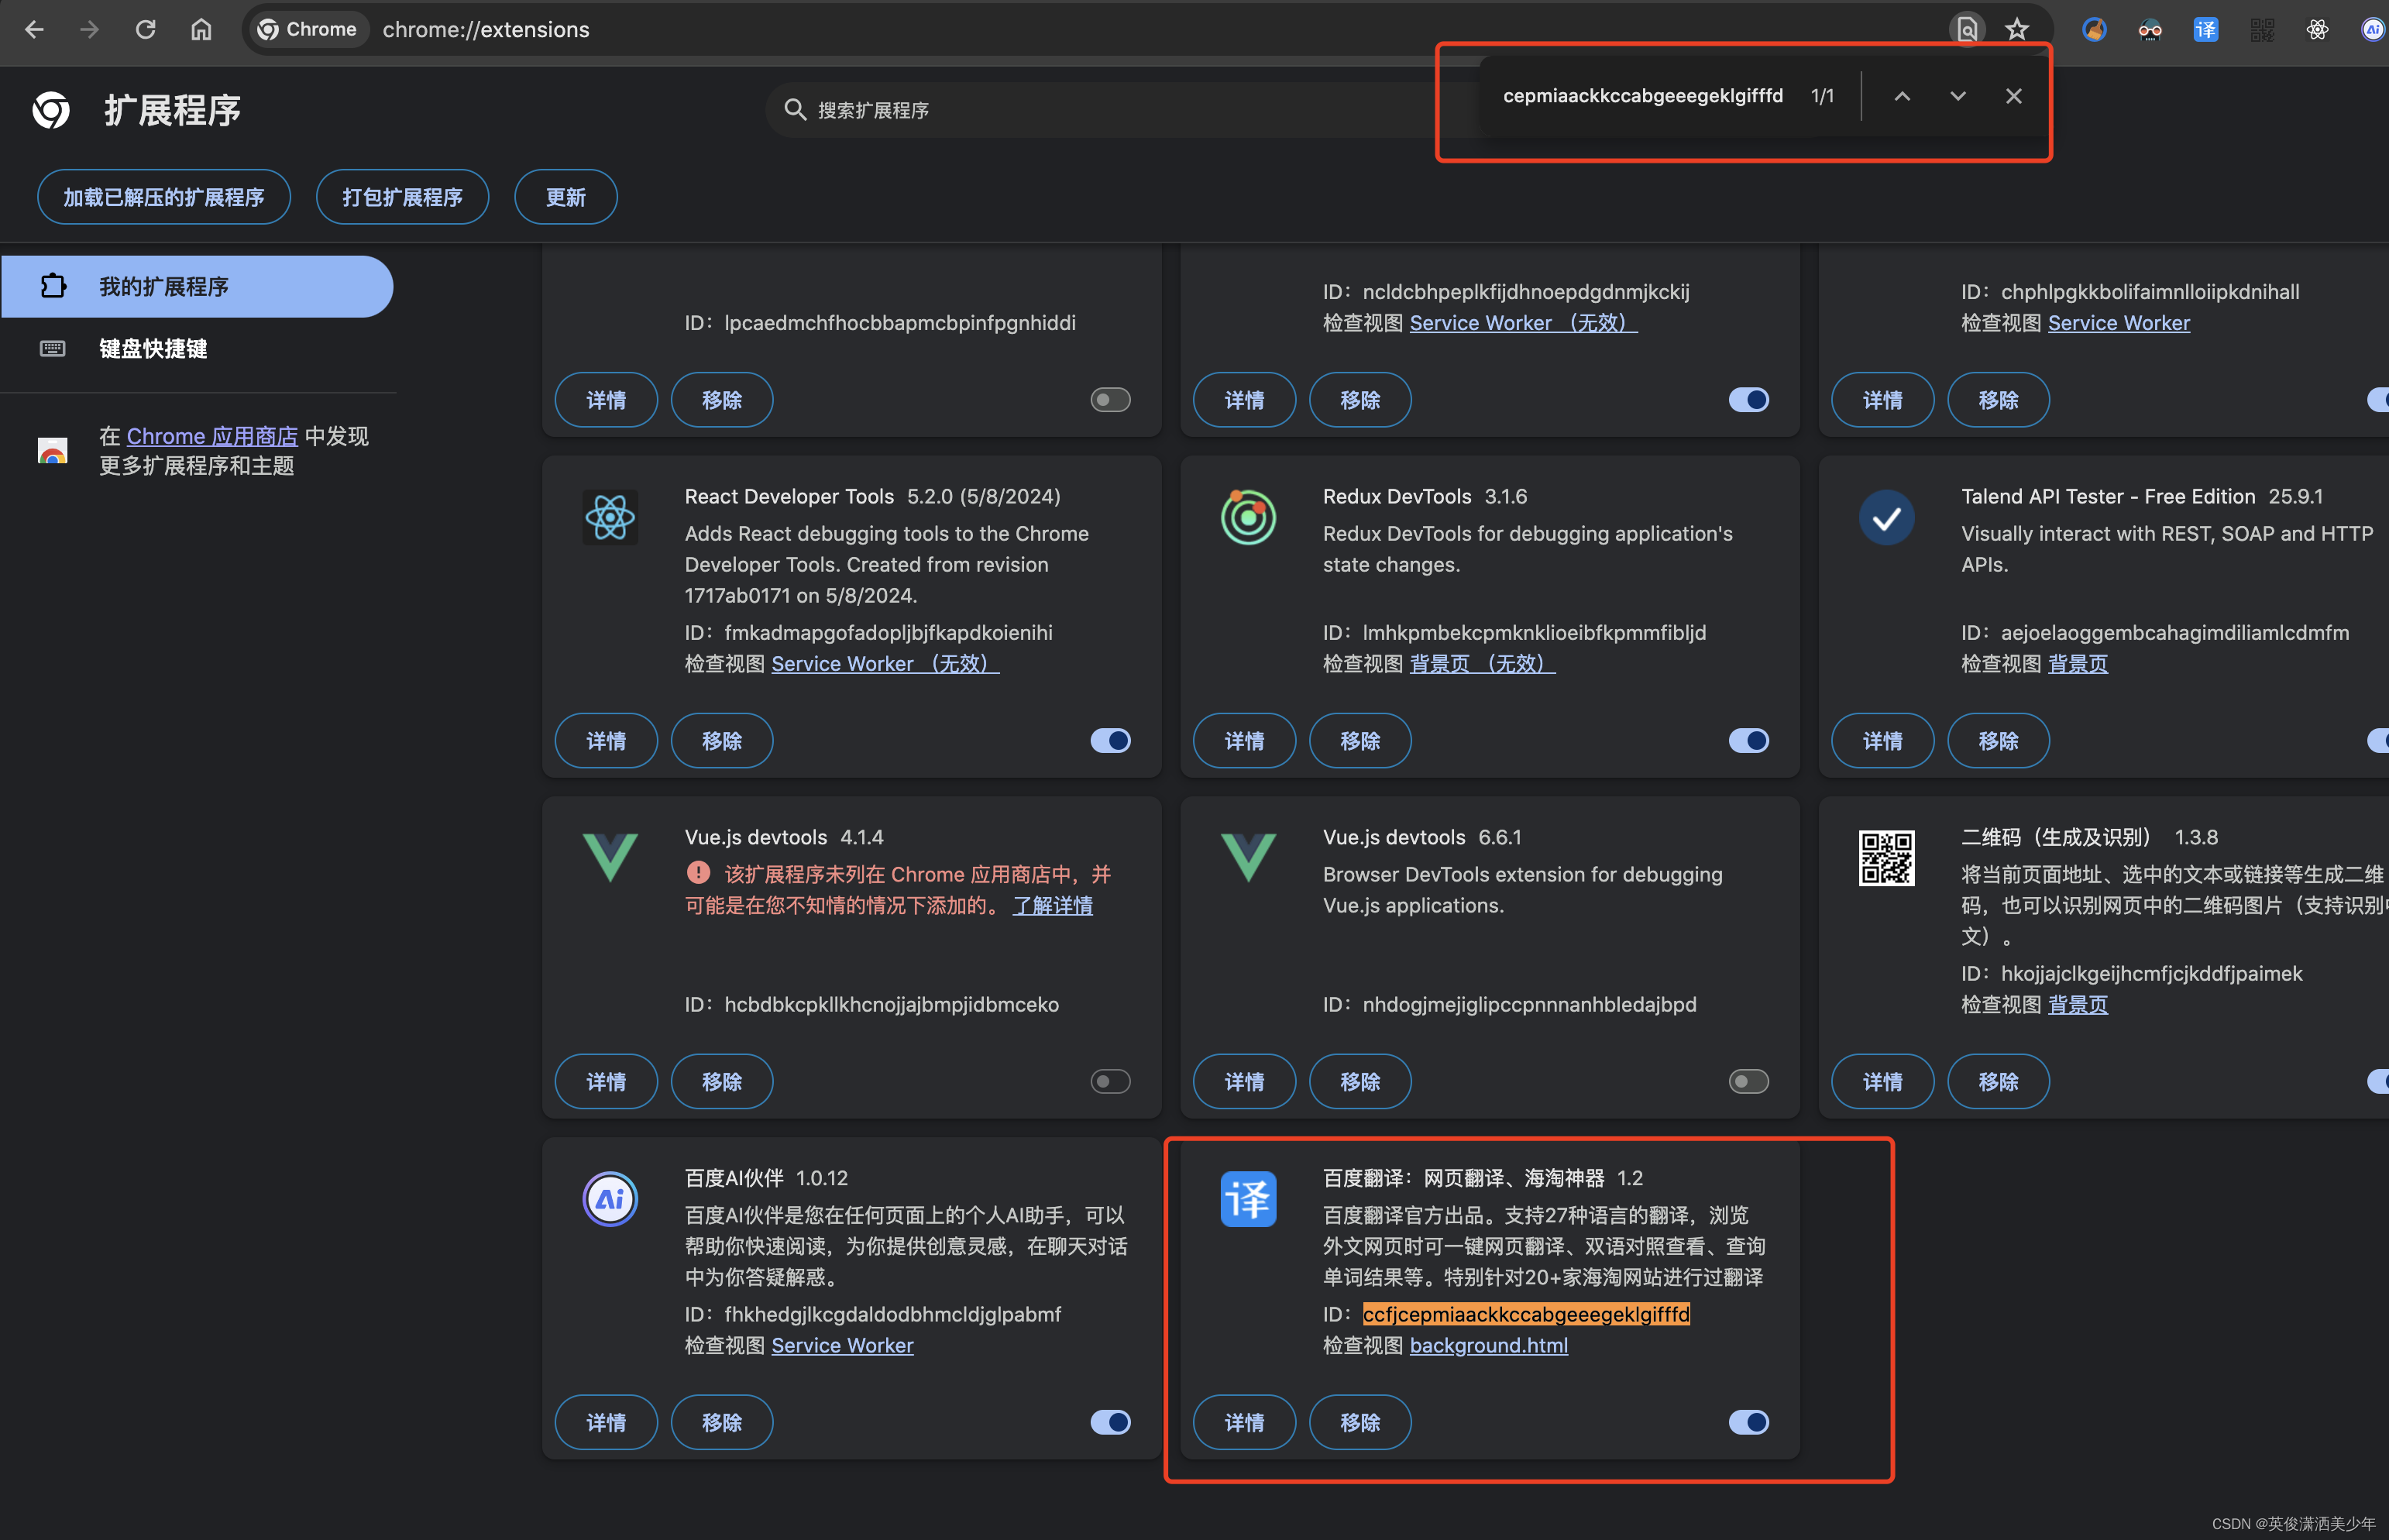The image size is (2389, 1540).
Task: Click the Chrome logo beside 扩展程序 title
Action: (x=51, y=110)
